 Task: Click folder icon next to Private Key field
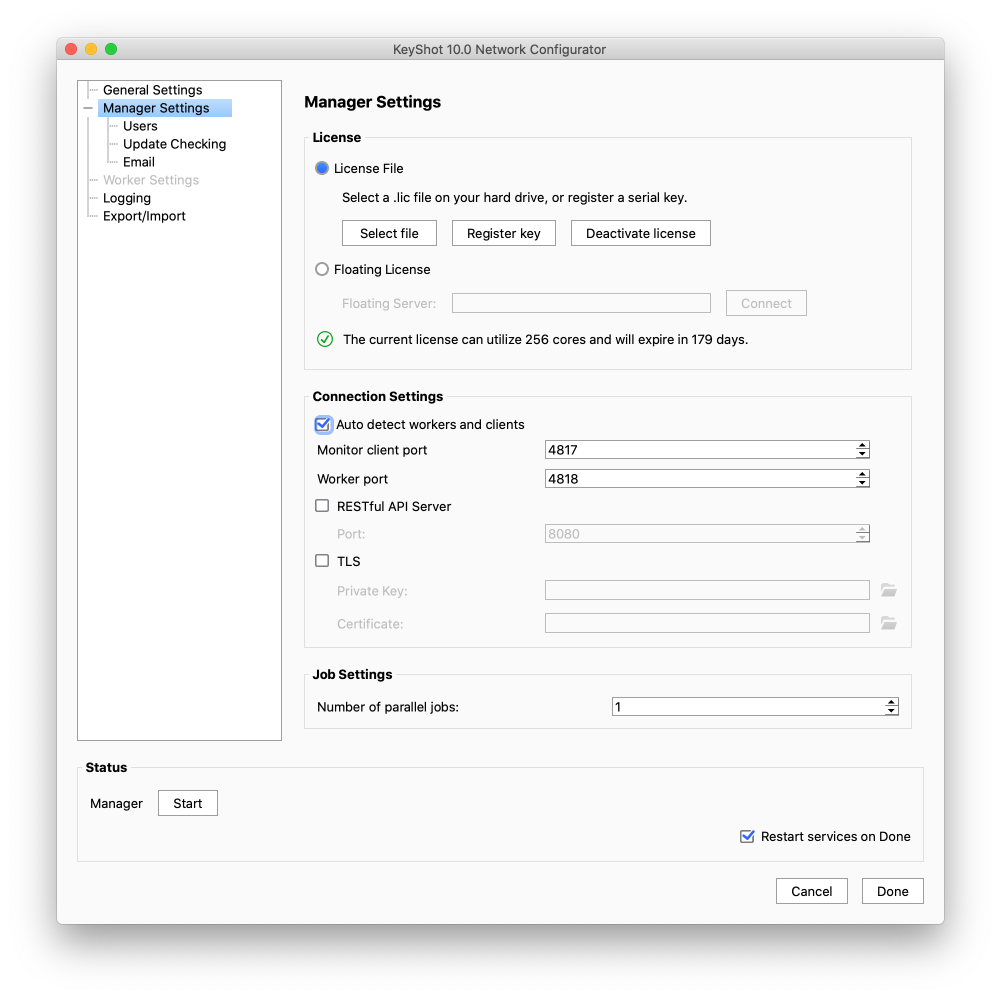tap(888, 590)
